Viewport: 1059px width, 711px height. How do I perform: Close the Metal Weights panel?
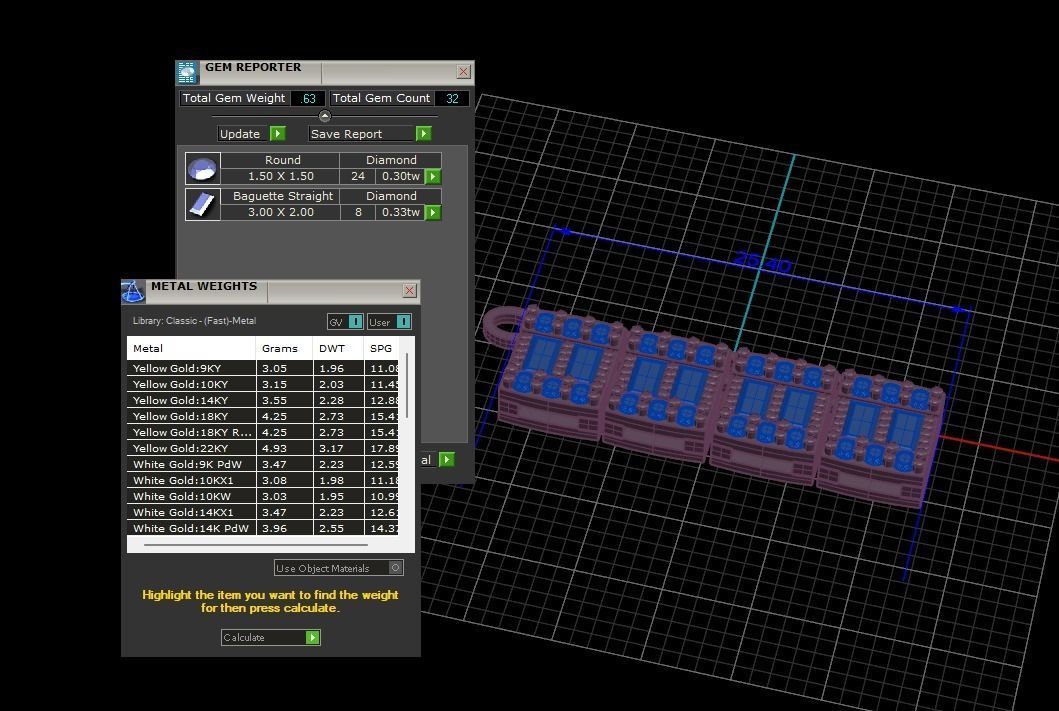point(409,290)
